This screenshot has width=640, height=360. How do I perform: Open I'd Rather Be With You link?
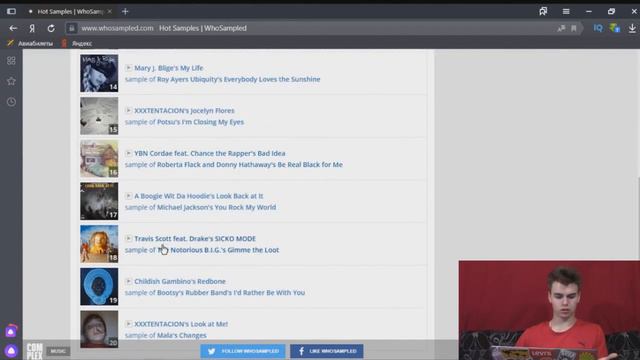[231, 293]
